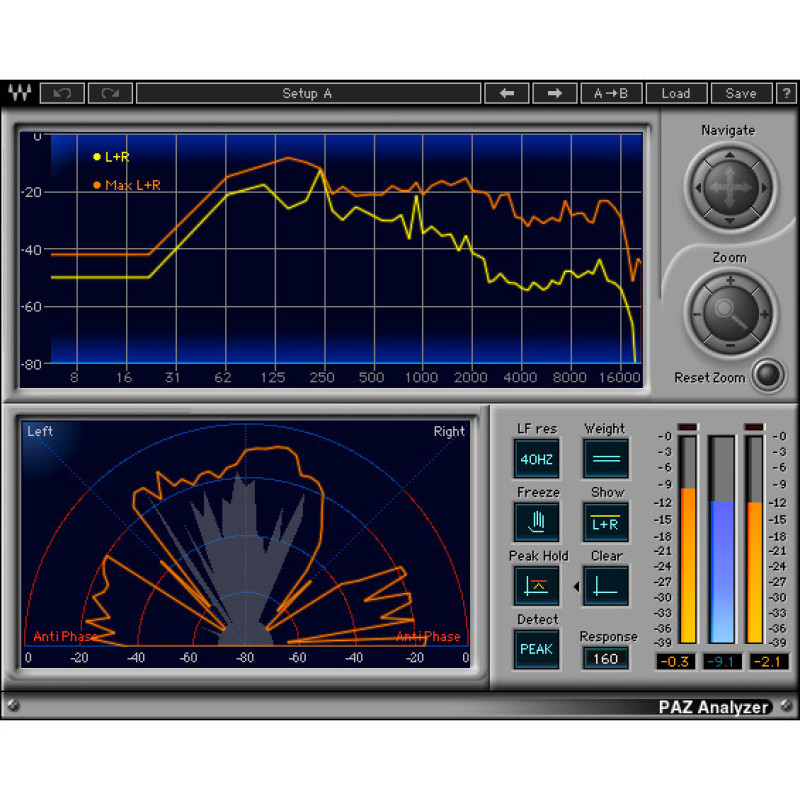
Task: Toggle the Freeze hand button
Action: [x=536, y=521]
